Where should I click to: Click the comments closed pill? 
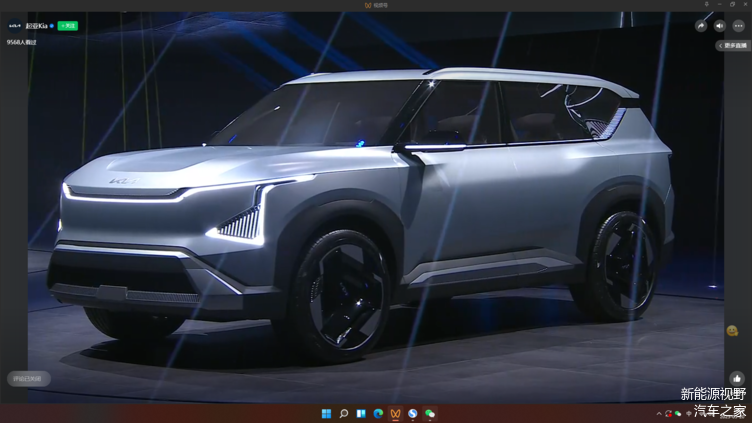pos(28,378)
